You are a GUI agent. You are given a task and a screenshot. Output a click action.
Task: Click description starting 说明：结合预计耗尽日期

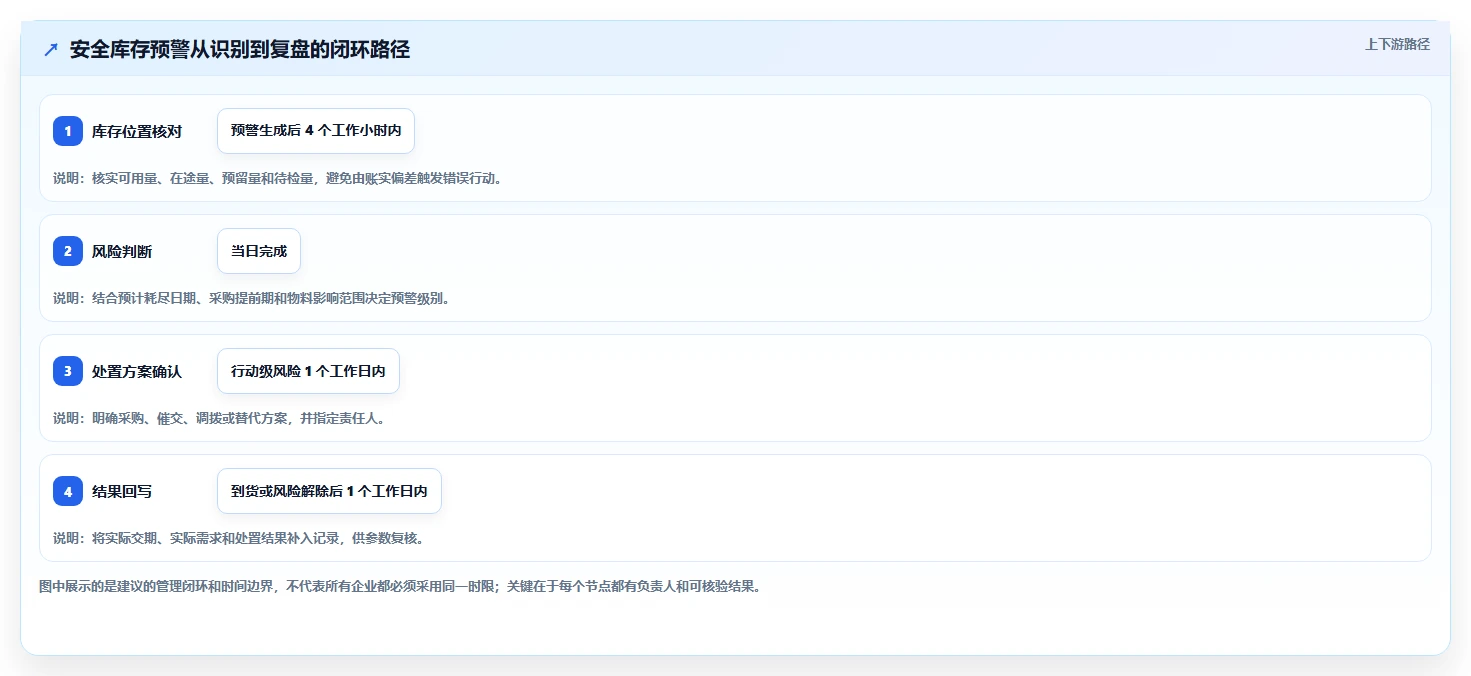251,298
